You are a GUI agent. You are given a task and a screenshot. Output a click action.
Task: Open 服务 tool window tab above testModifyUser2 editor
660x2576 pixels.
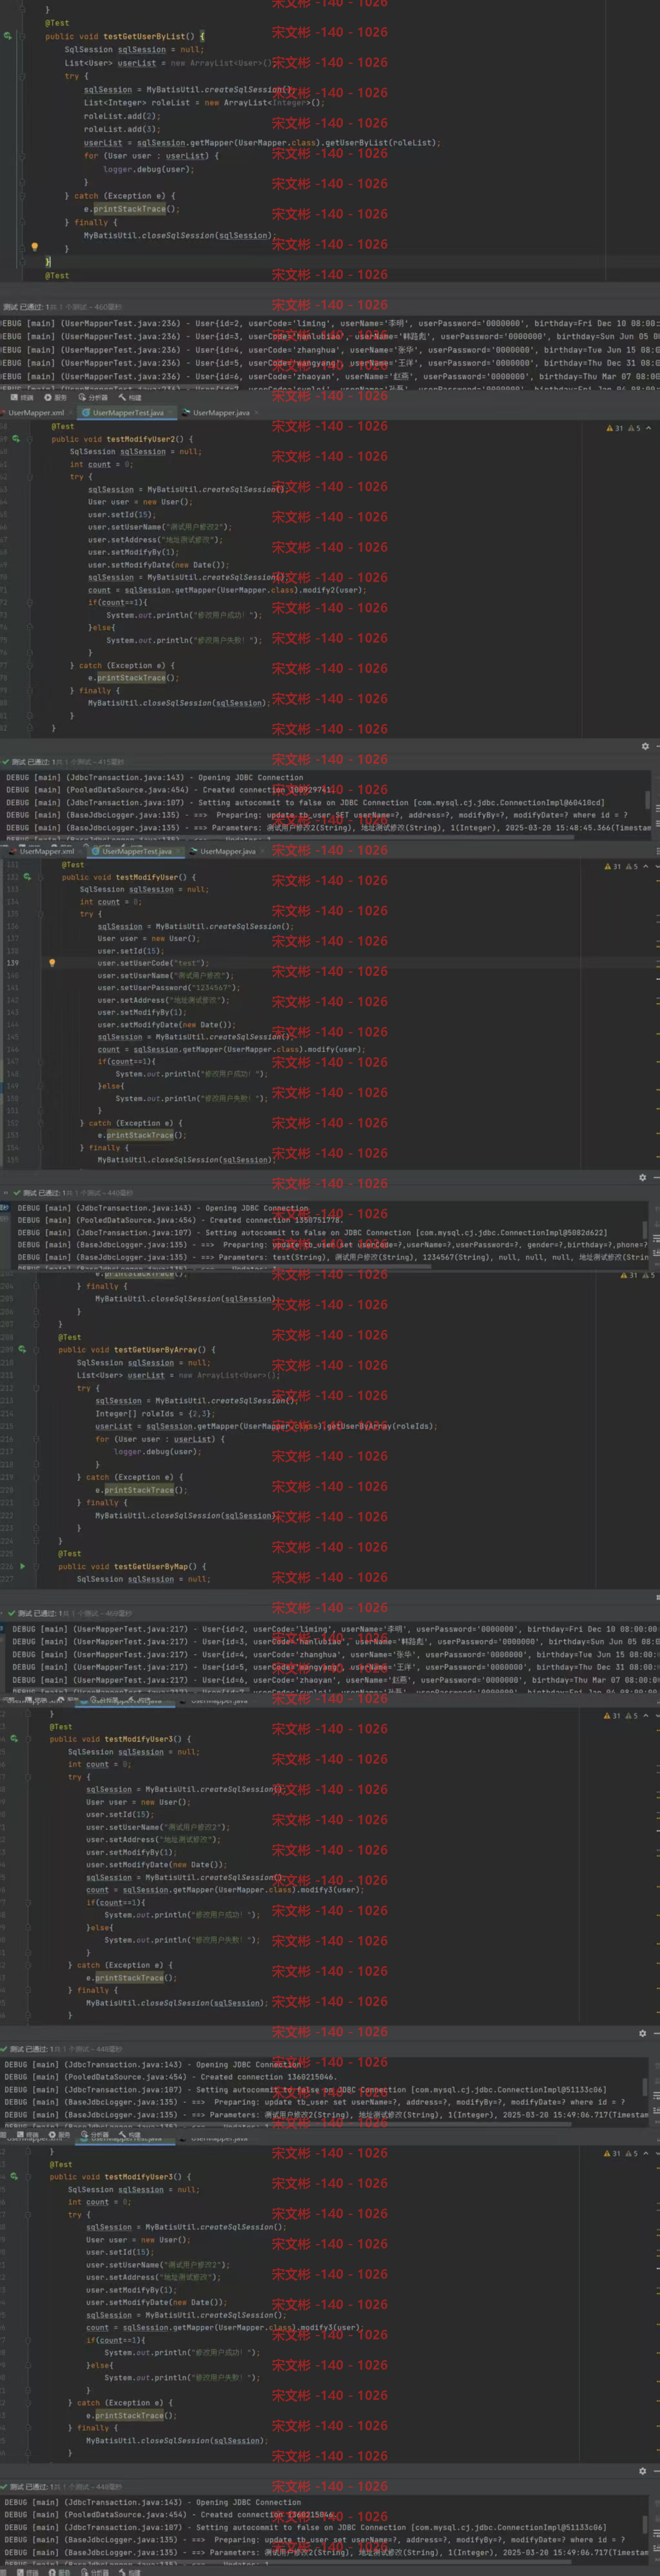click(55, 397)
